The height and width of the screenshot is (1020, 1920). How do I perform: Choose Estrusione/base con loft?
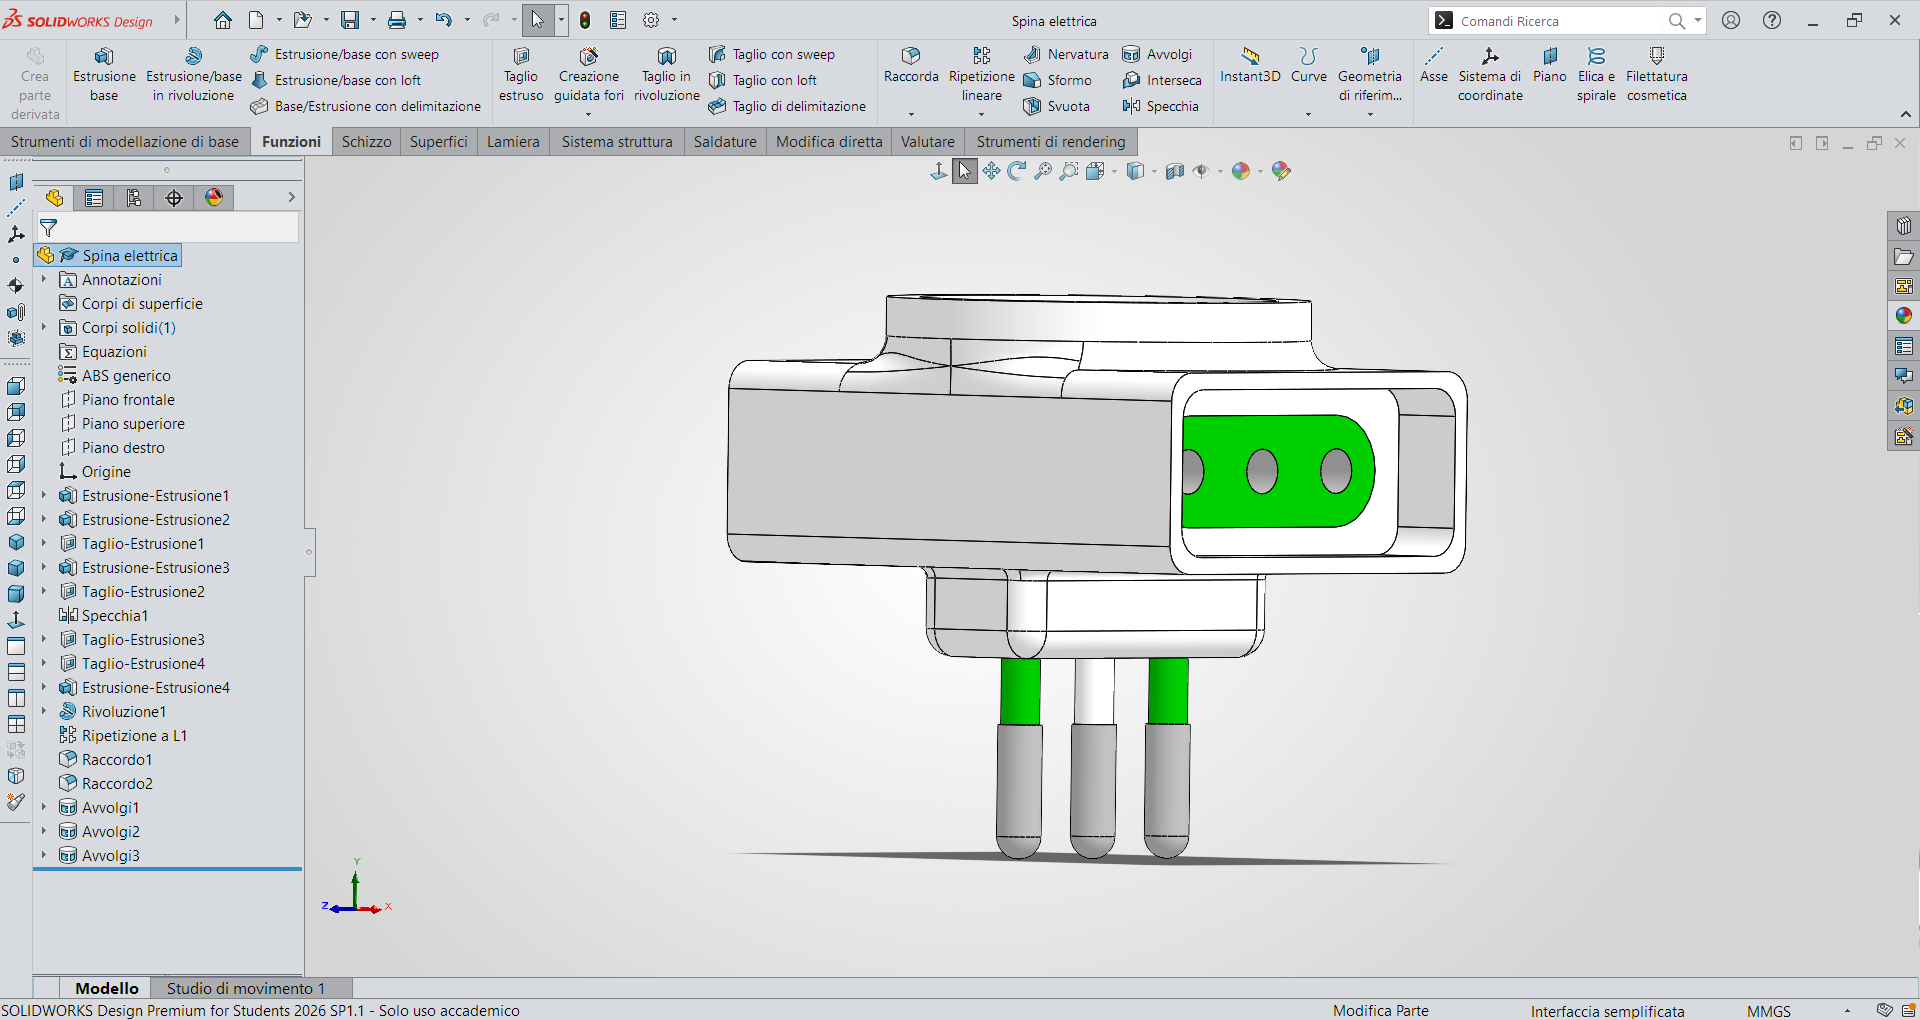(x=336, y=80)
